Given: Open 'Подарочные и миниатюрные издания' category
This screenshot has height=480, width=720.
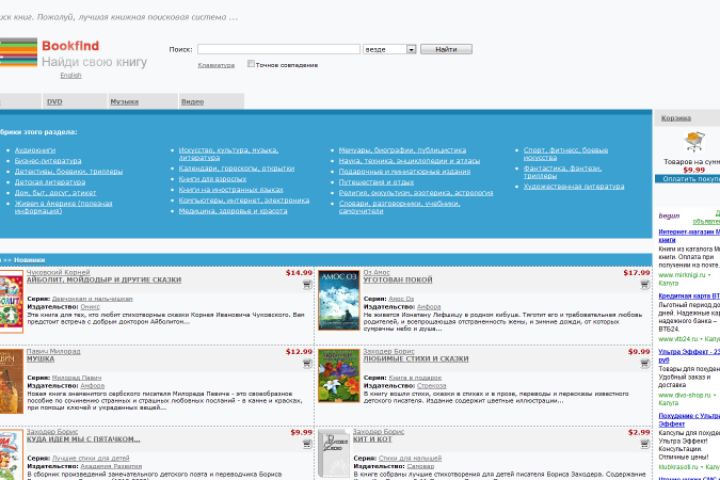Looking at the screenshot, I should click(405, 171).
